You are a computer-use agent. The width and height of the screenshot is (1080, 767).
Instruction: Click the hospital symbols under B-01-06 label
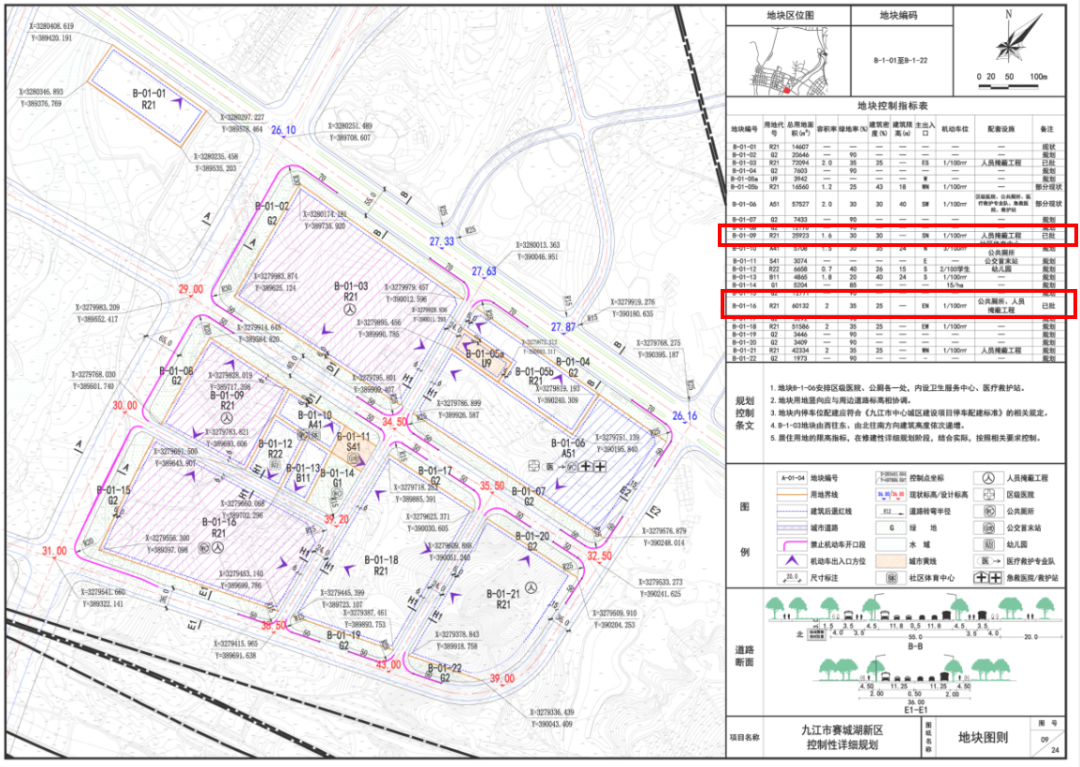click(566, 466)
